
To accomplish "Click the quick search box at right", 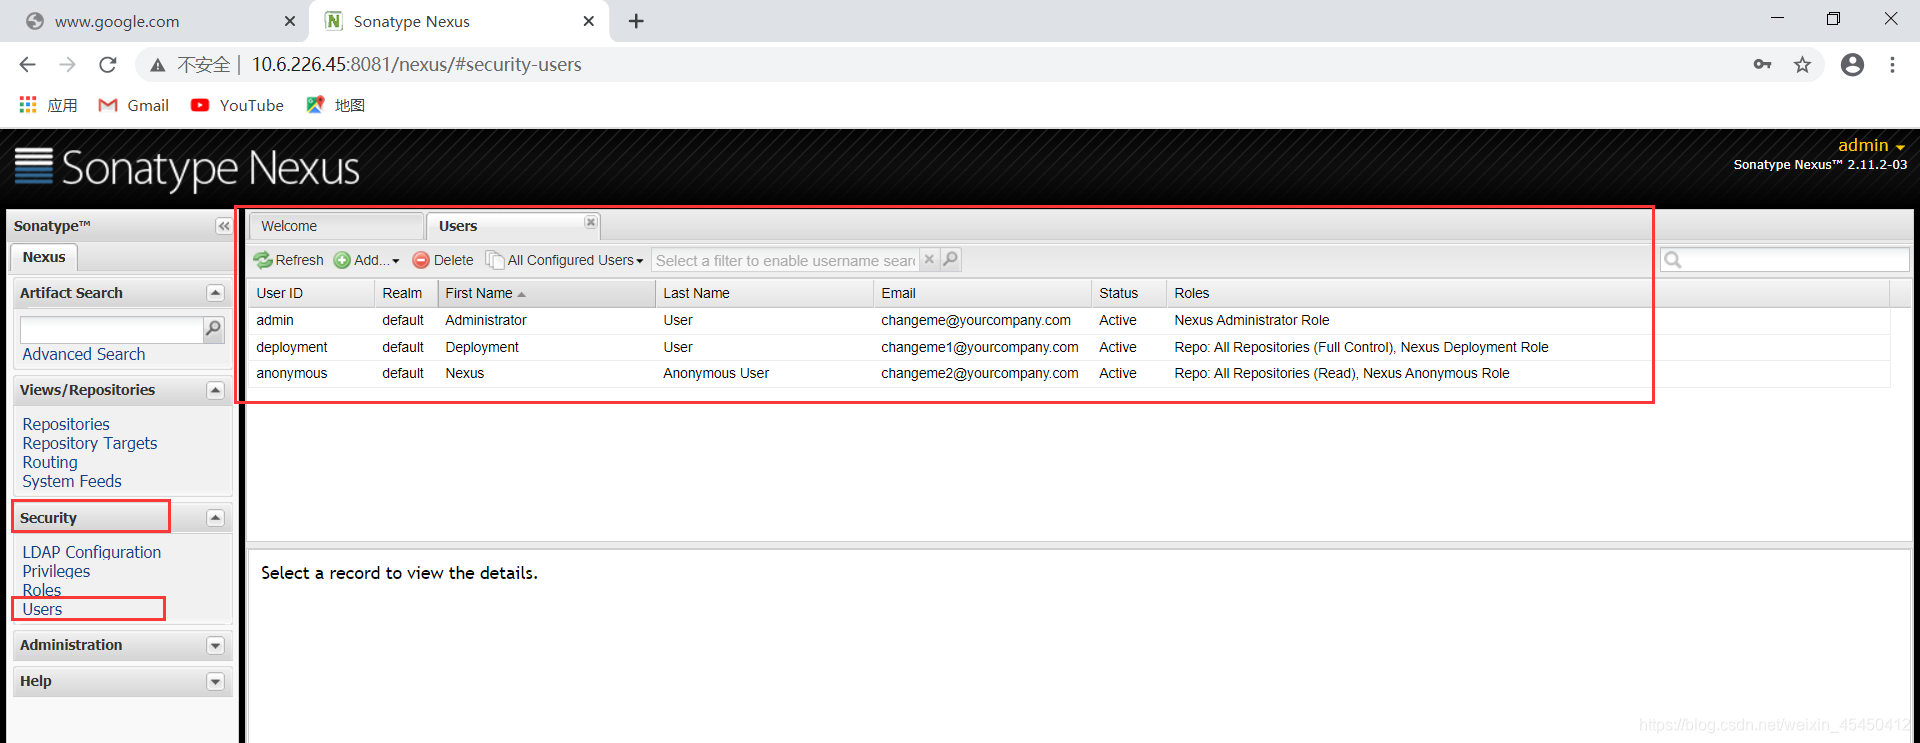I will tap(1785, 260).
